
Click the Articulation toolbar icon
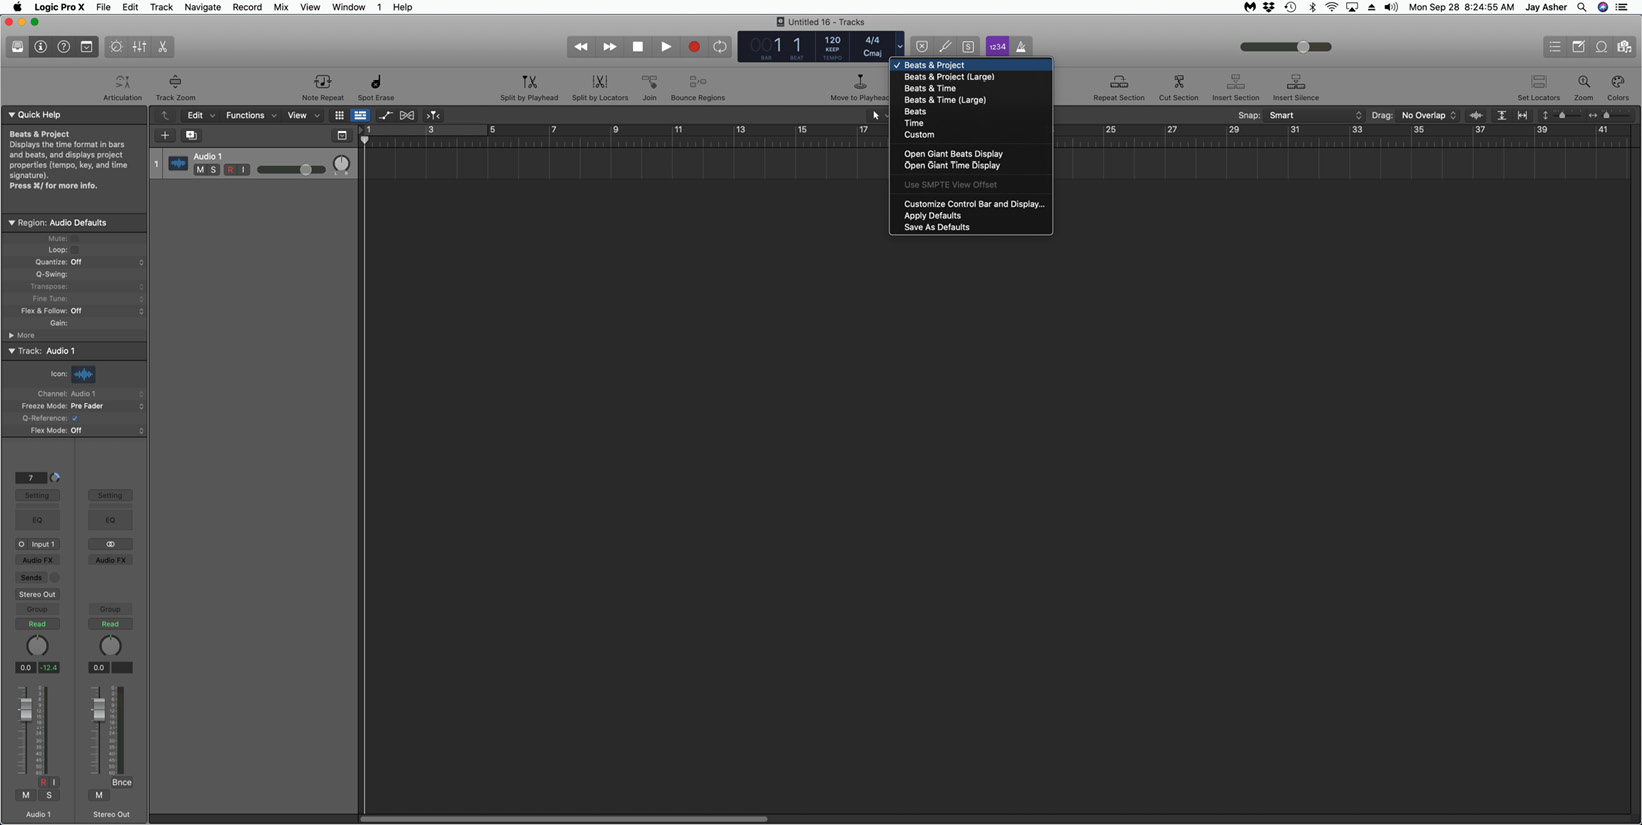coord(122,82)
